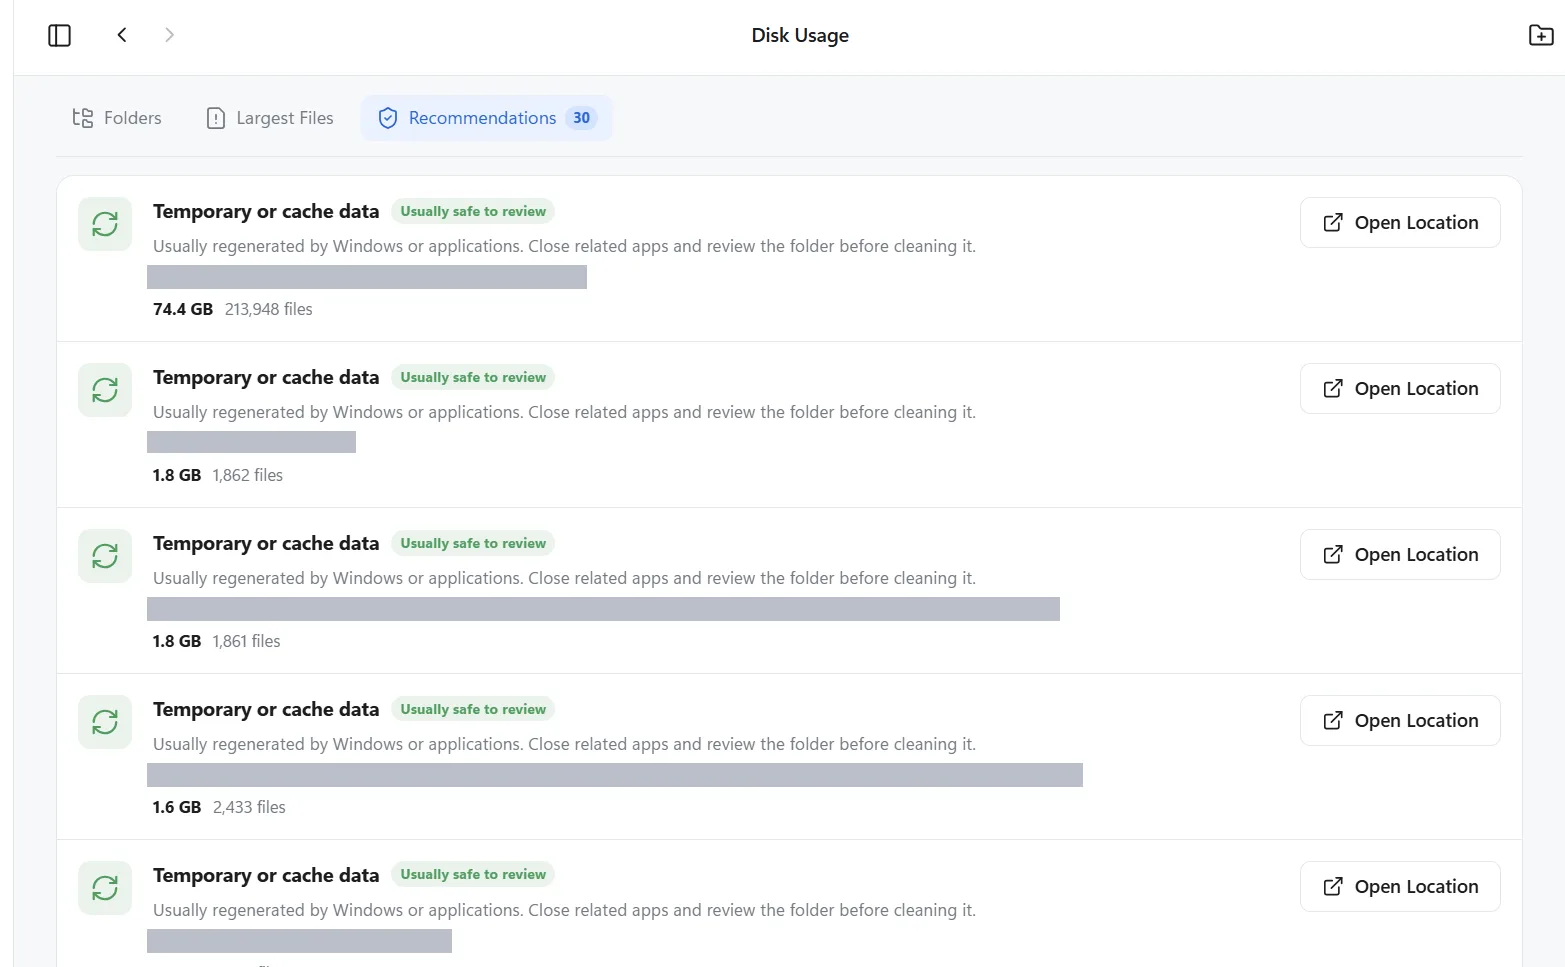
Task: Click the refresh icon for the 74.4 GB item
Action: click(105, 224)
